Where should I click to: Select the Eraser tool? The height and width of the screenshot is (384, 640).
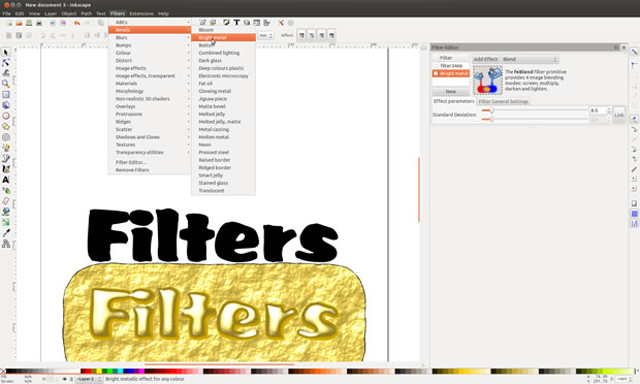click(6, 201)
